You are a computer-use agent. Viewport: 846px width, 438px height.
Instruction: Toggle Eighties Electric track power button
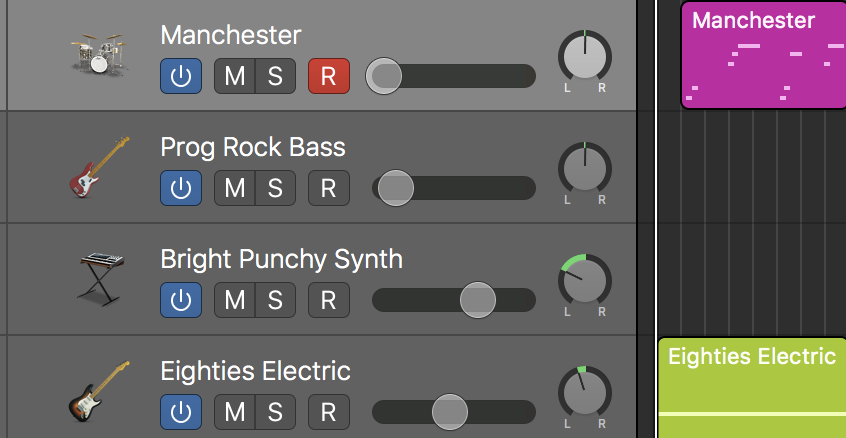[180, 411]
